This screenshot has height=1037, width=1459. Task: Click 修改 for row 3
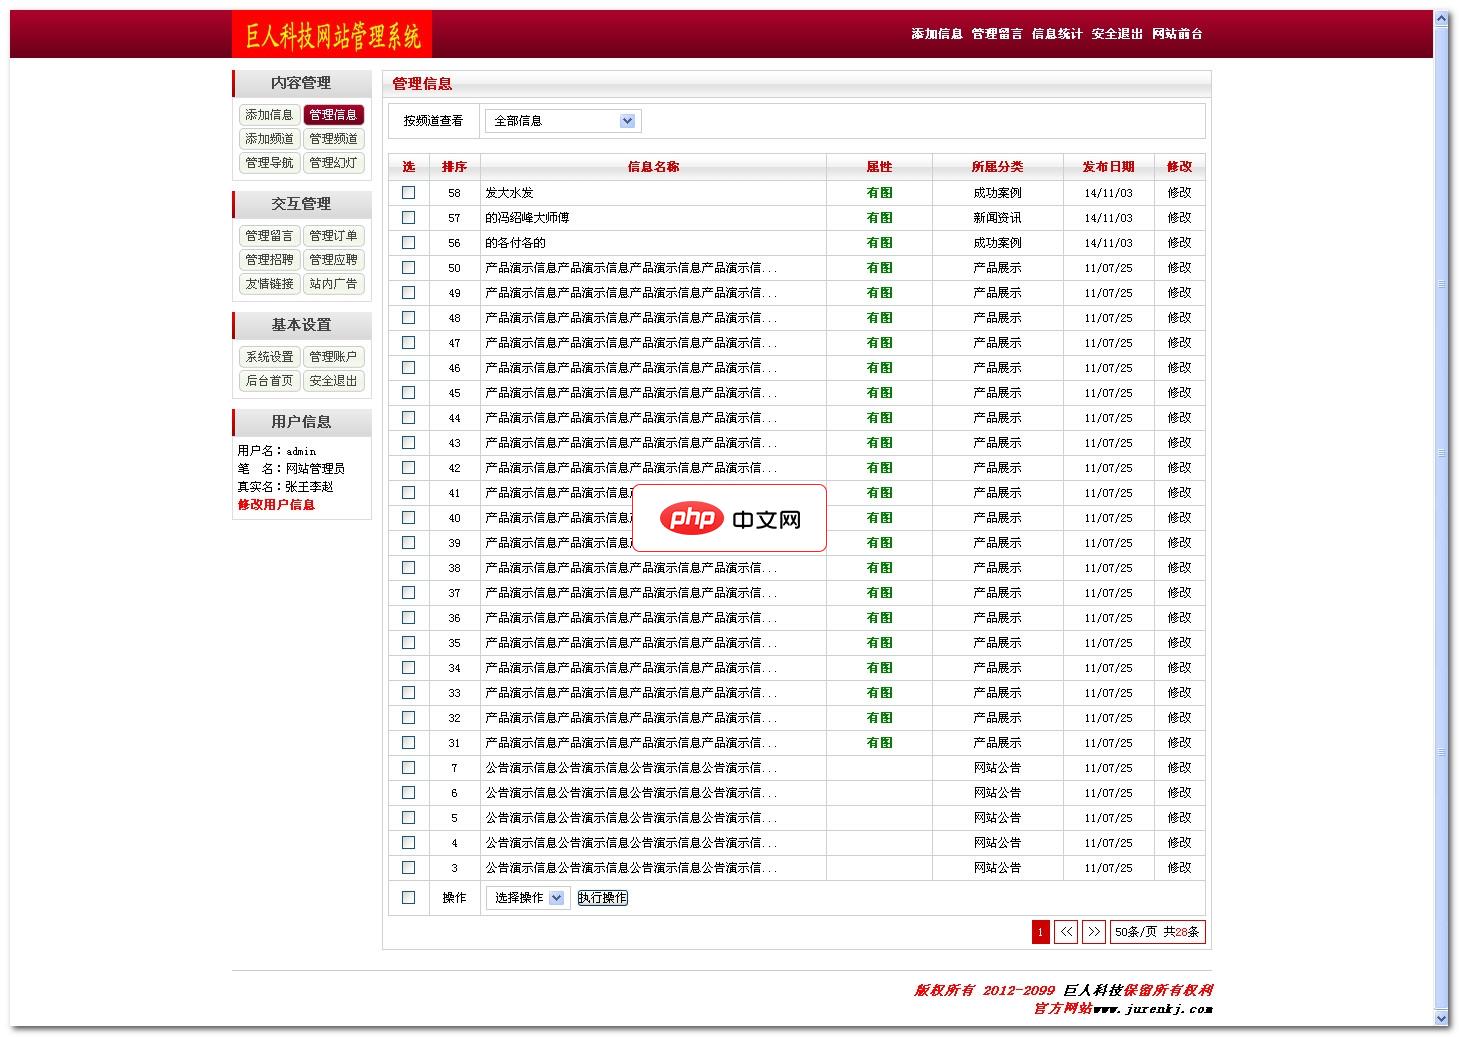click(1179, 868)
